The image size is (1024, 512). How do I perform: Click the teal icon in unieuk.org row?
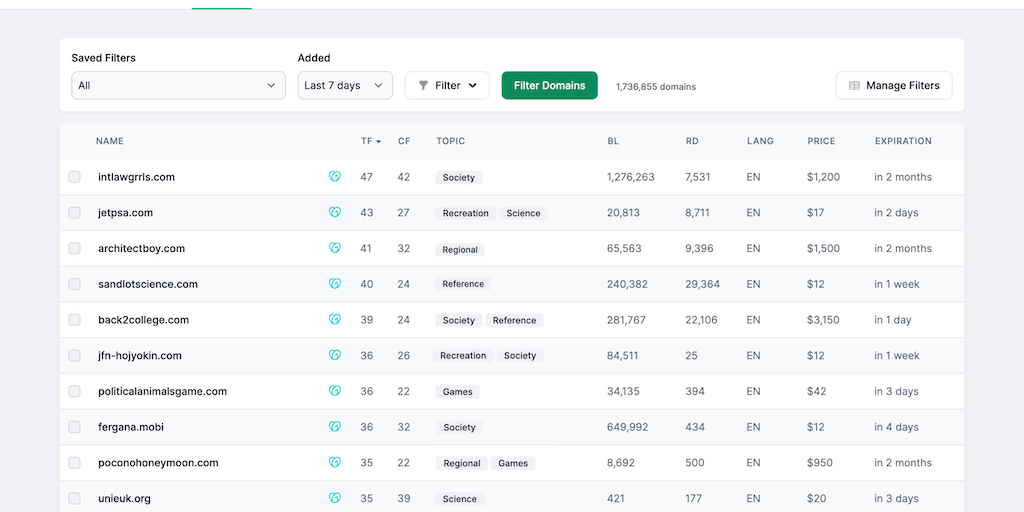pyautogui.click(x=335, y=498)
